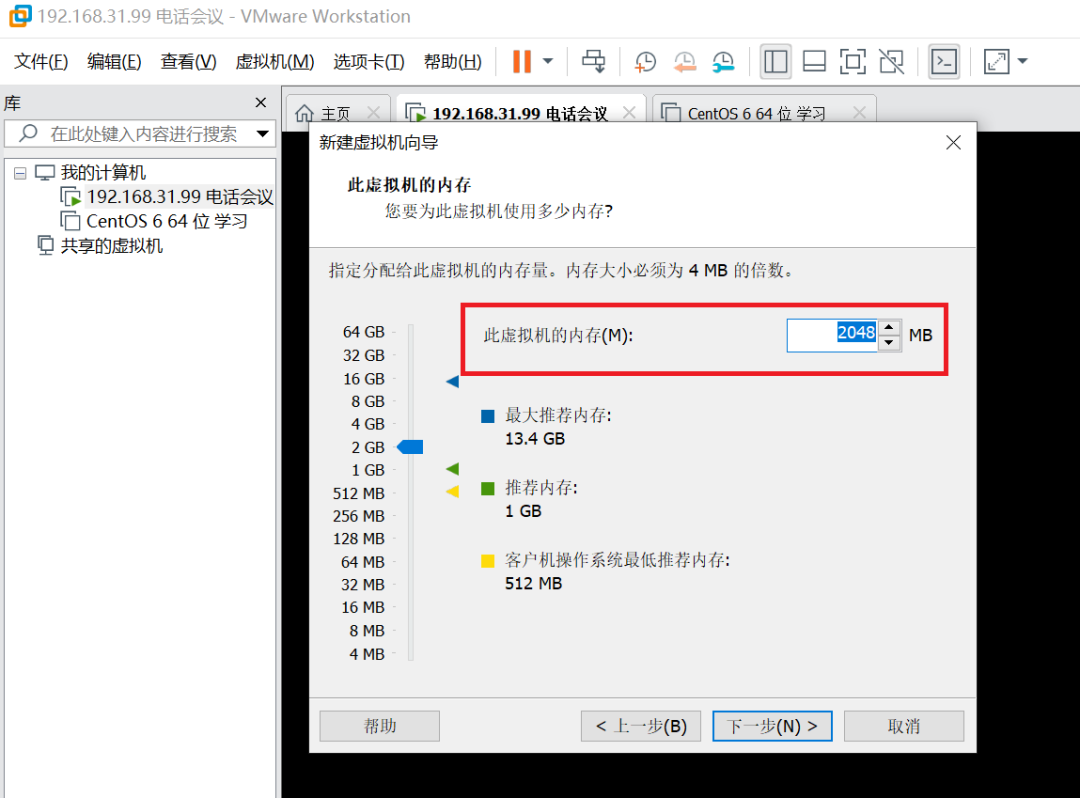Open the 文件(F) menu
The width and height of the screenshot is (1080, 798).
41,61
